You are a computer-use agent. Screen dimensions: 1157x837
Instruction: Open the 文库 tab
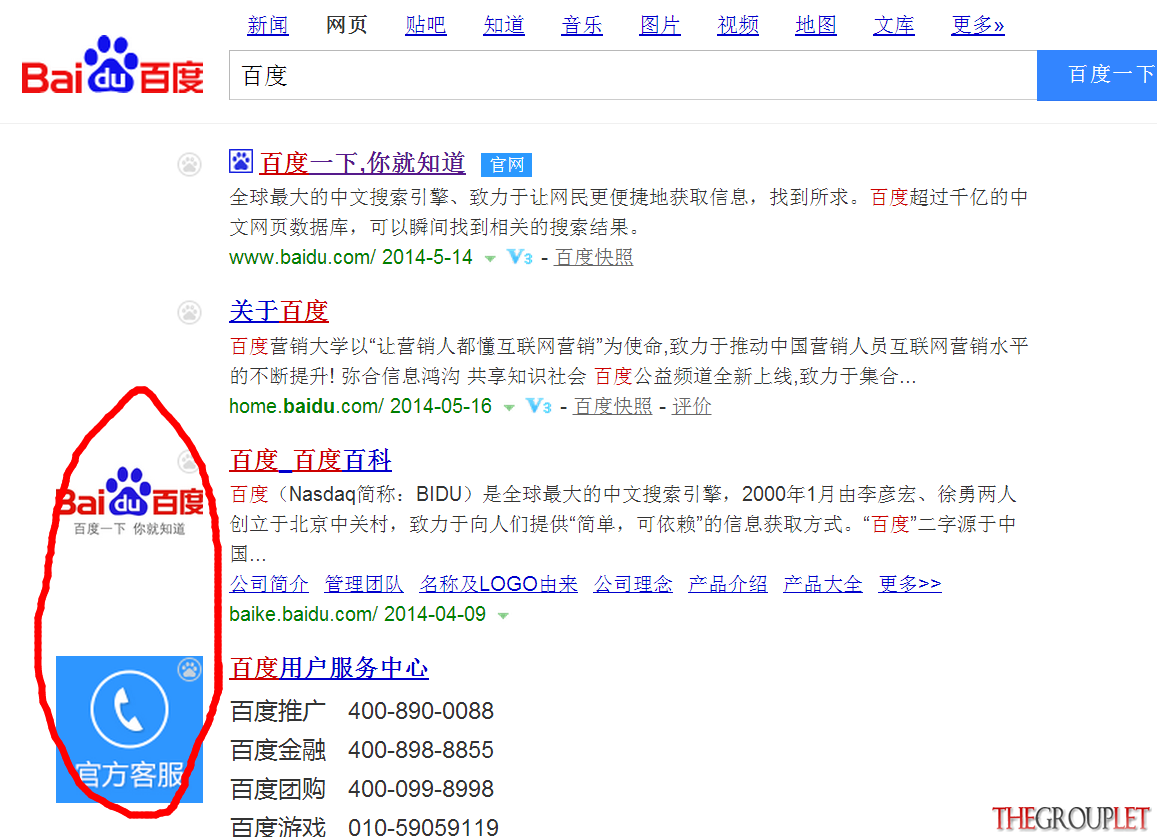tap(894, 25)
